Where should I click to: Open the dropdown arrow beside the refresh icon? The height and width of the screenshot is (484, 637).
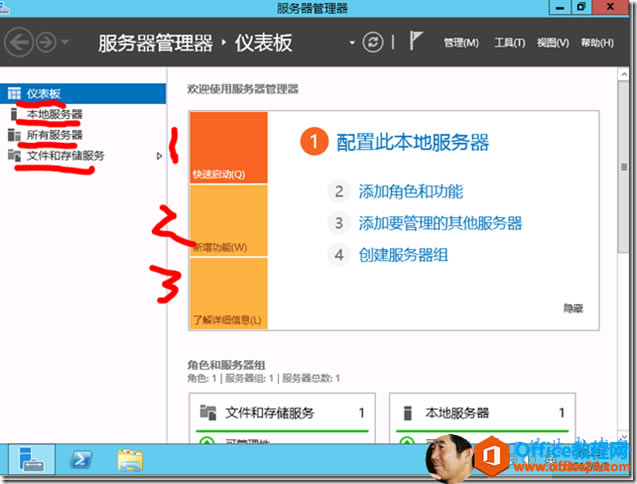352,42
